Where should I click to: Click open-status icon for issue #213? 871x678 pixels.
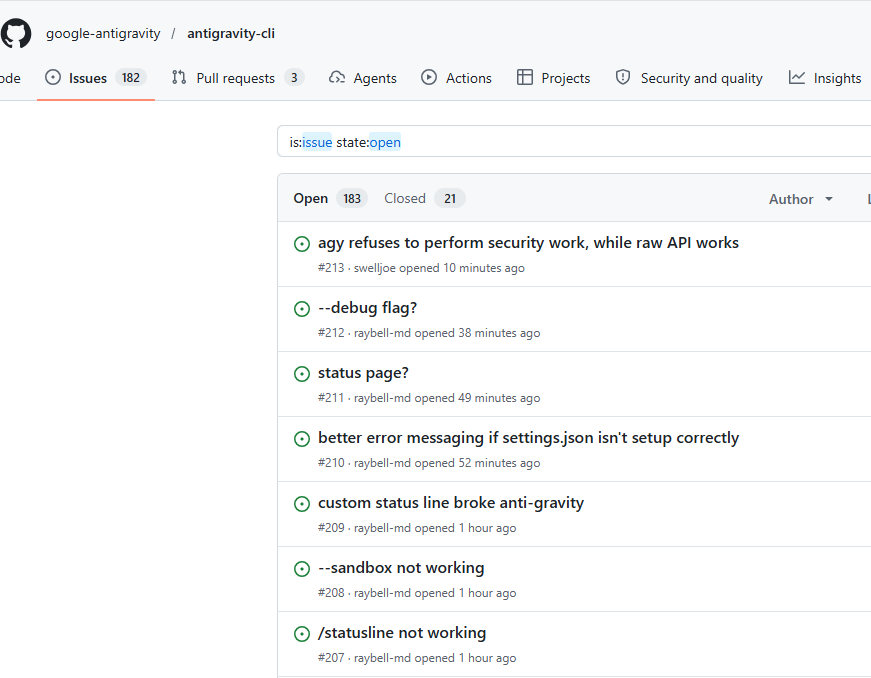[x=302, y=244]
